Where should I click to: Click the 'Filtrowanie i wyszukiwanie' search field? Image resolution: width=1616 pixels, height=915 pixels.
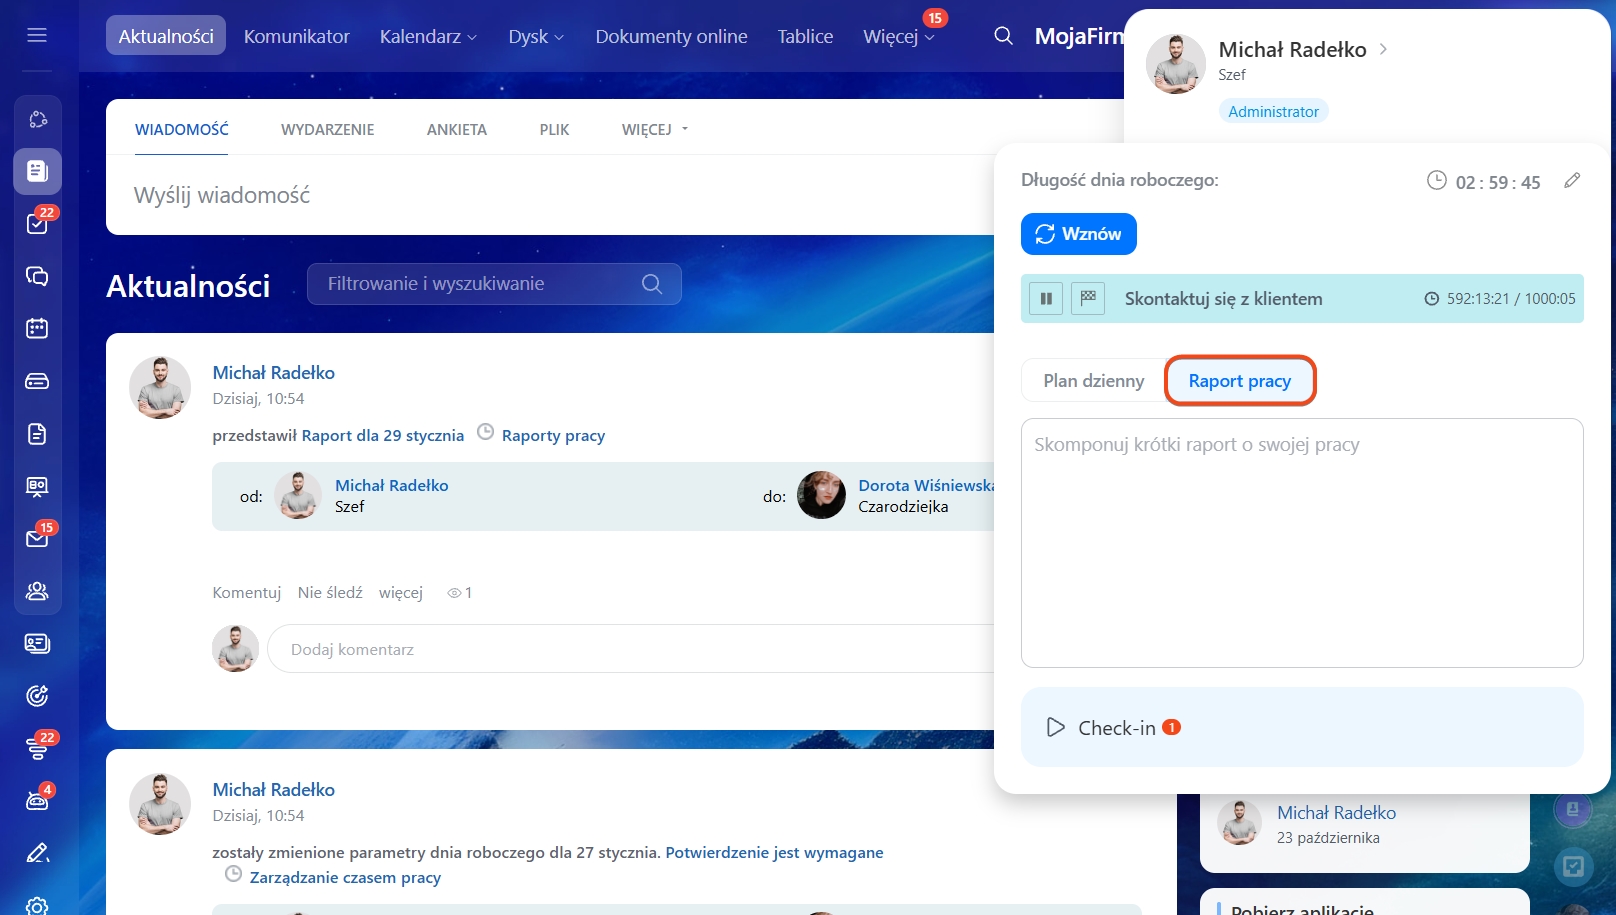click(480, 284)
